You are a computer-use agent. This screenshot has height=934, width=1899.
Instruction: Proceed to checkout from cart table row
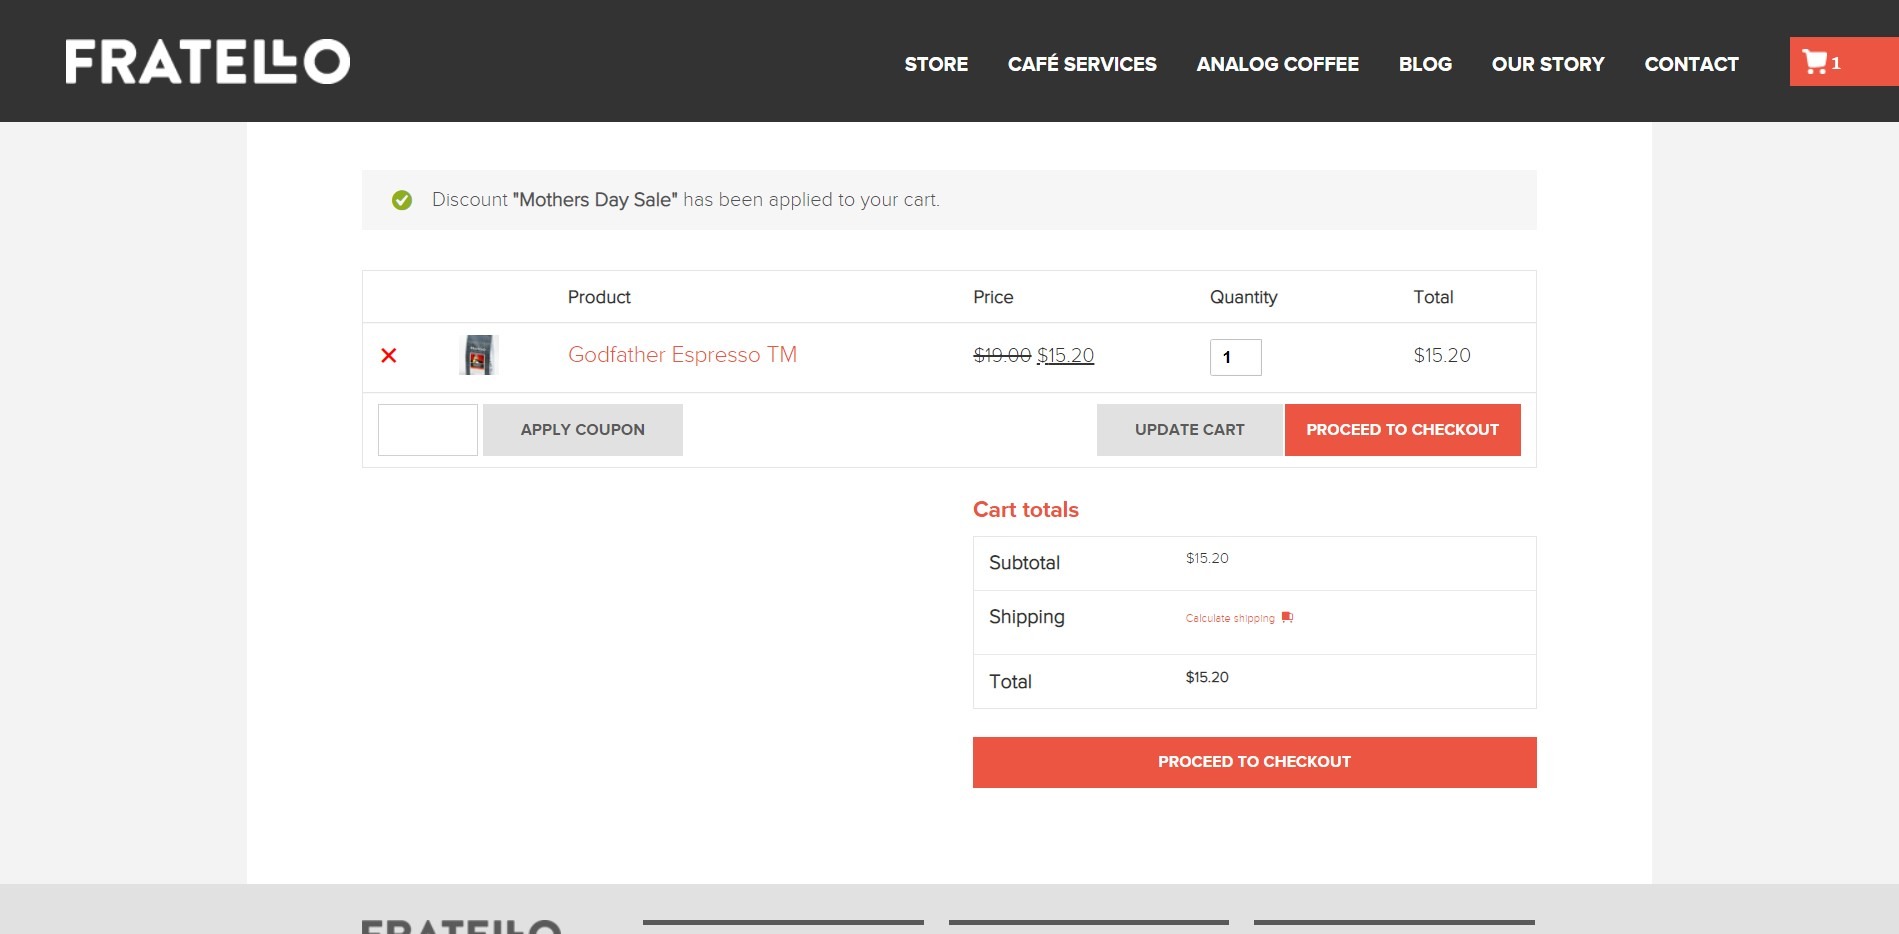tap(1402, 430)
